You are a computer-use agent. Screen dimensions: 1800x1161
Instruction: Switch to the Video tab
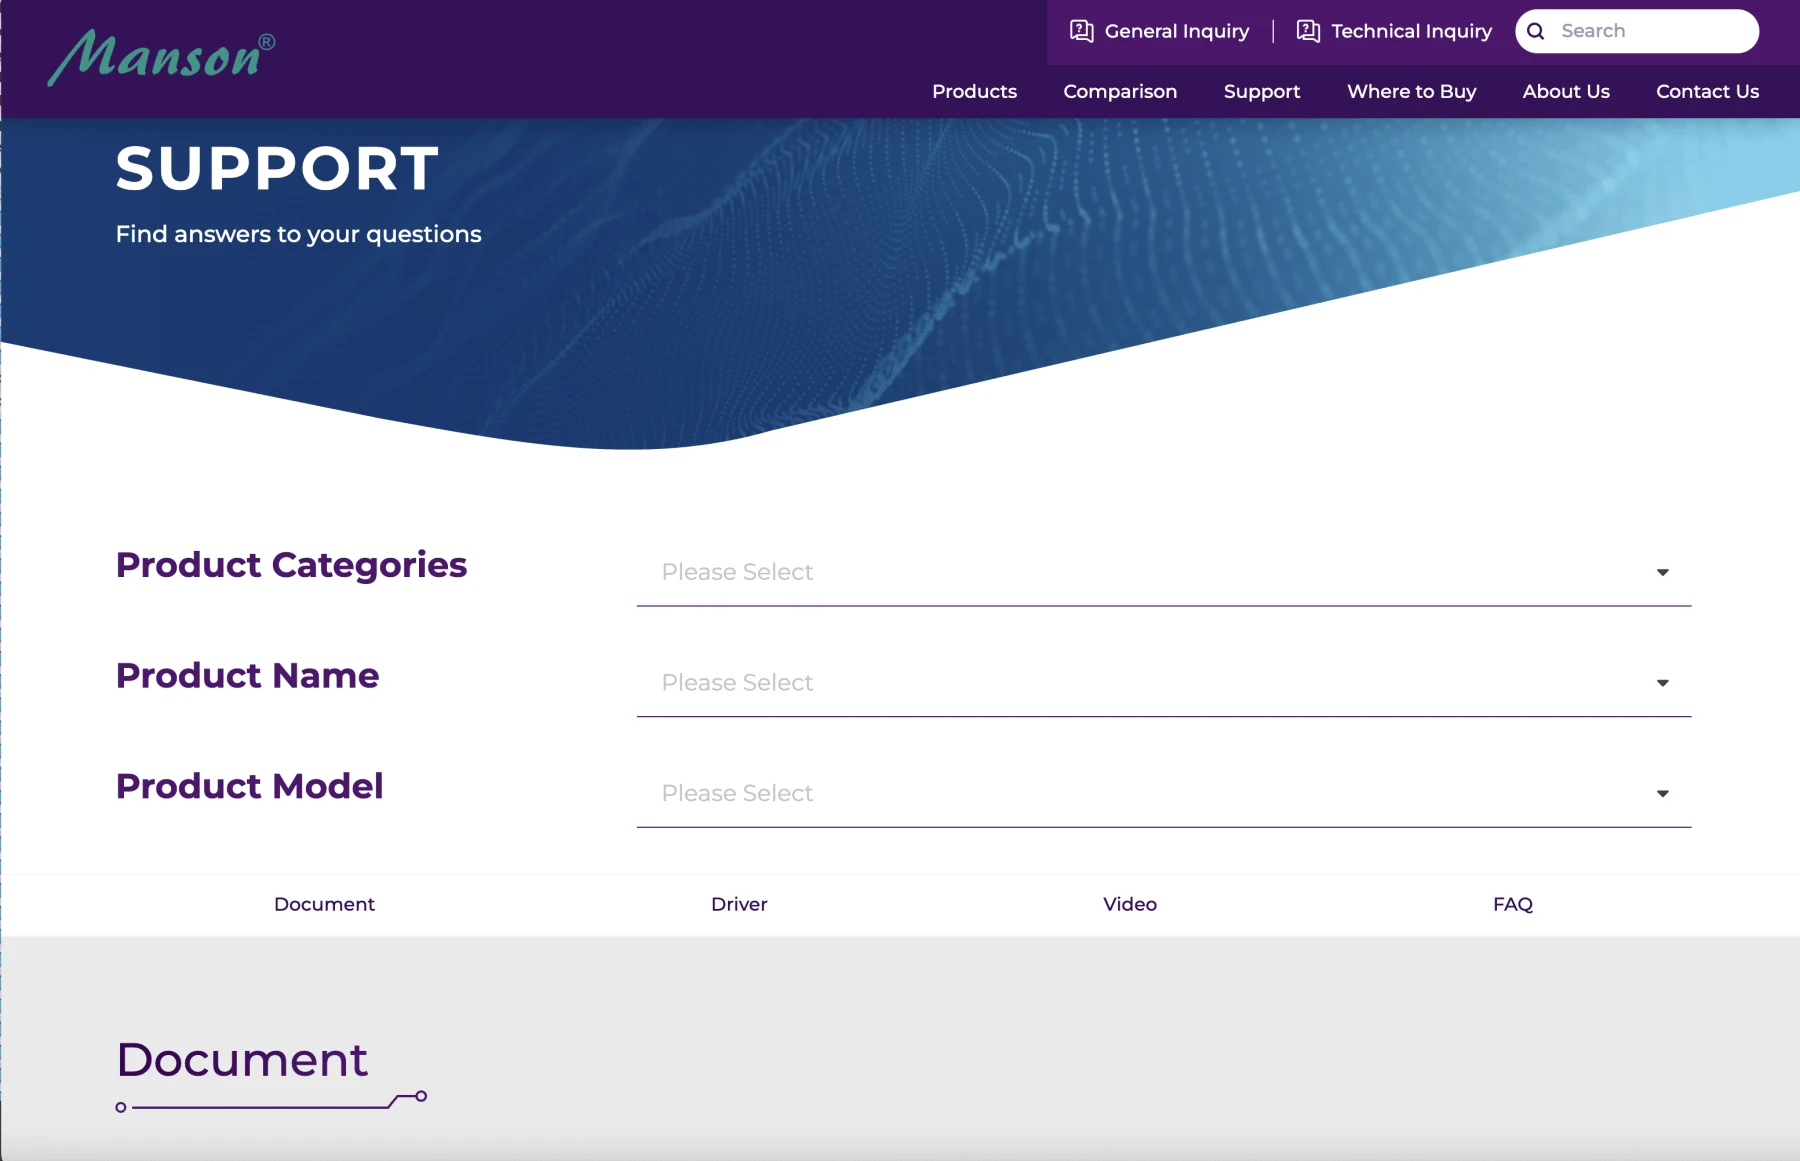coord(1130,904)
